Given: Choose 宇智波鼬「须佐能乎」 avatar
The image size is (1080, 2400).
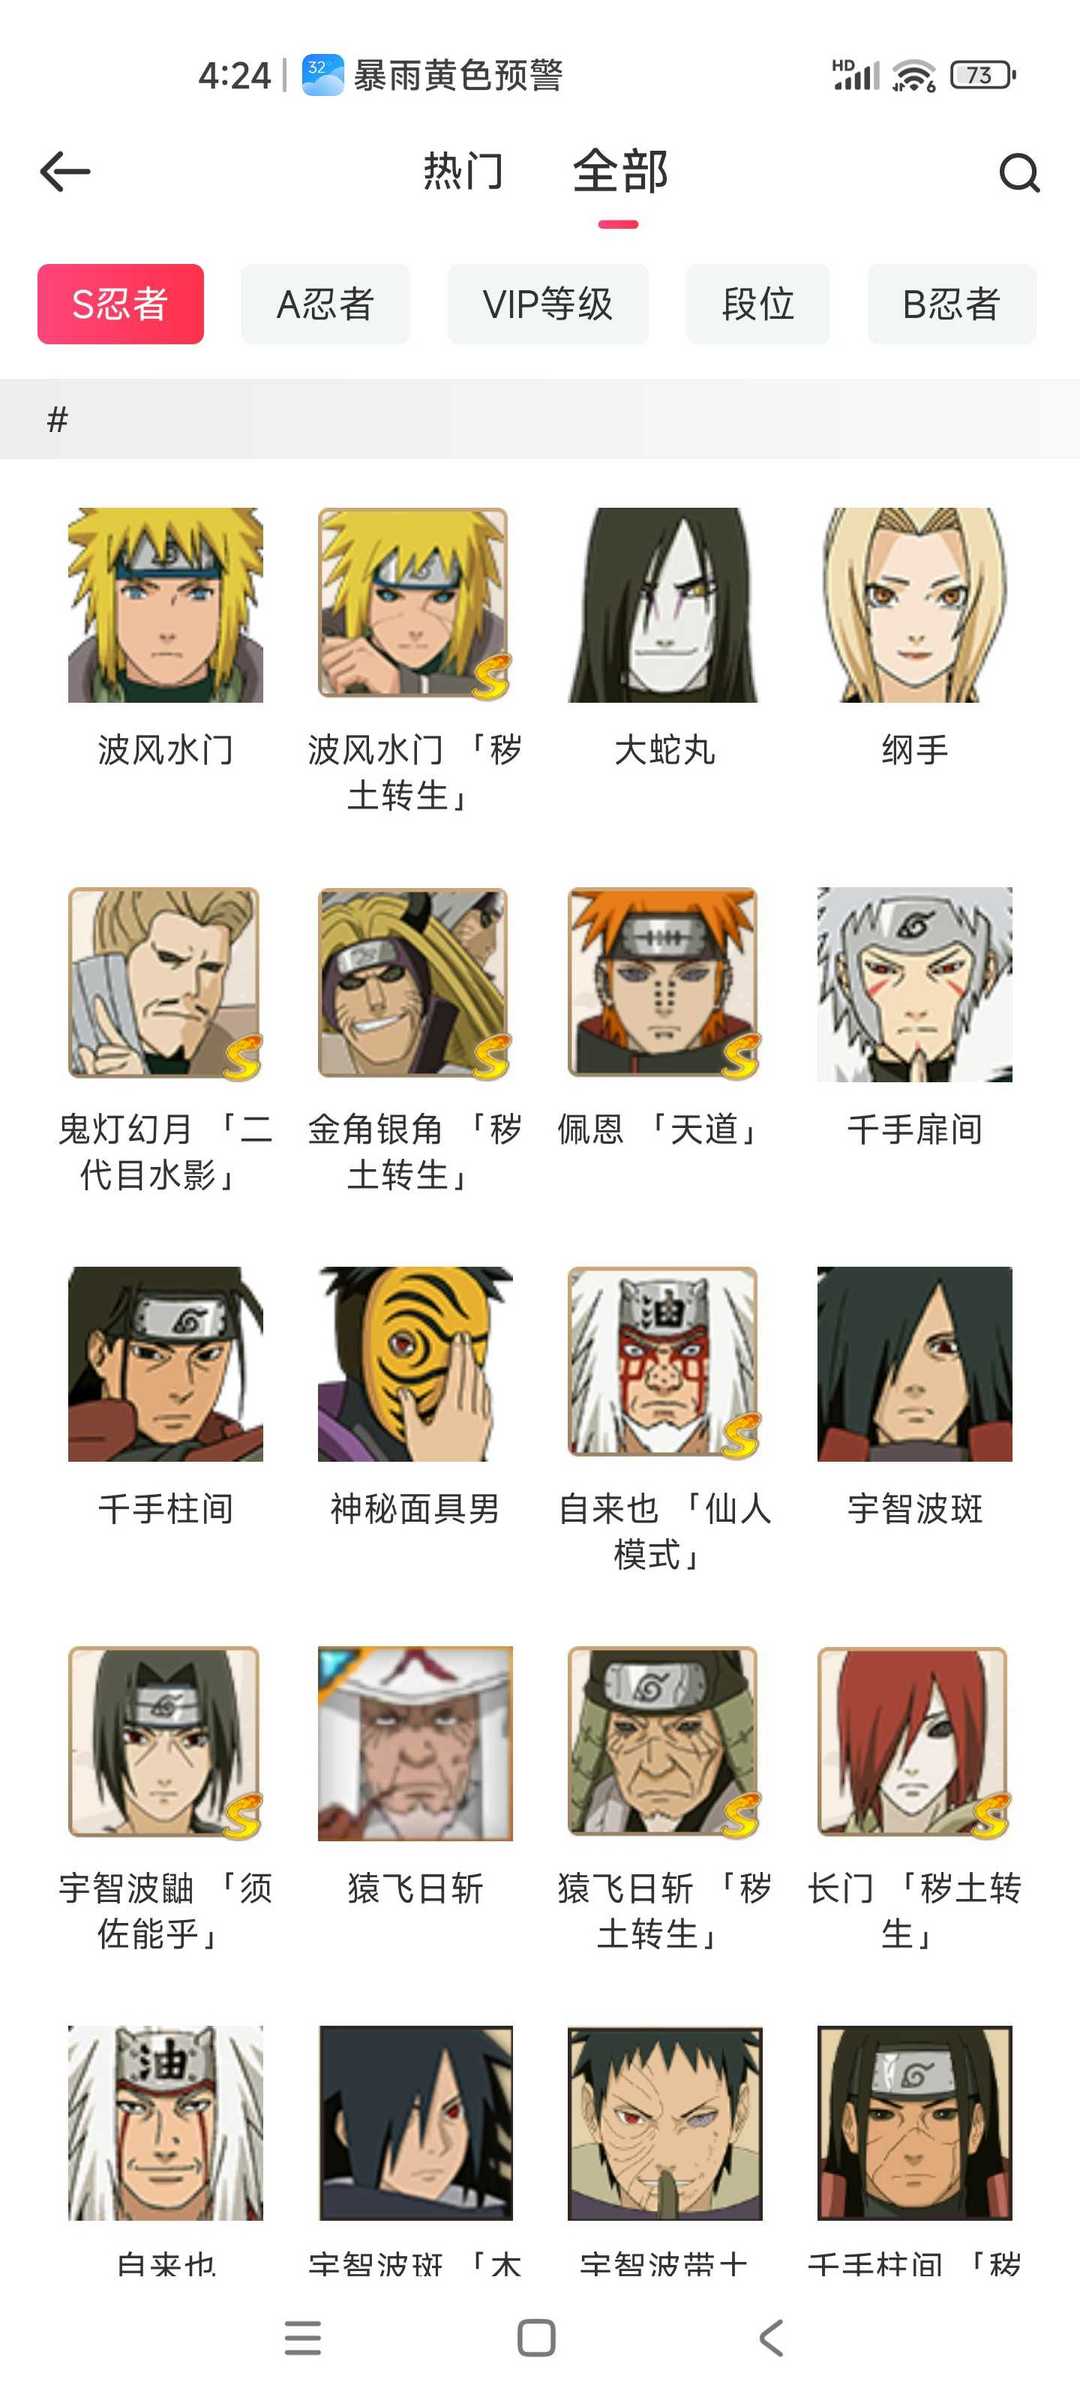Looking at the screenshot, I should 165,1743.
